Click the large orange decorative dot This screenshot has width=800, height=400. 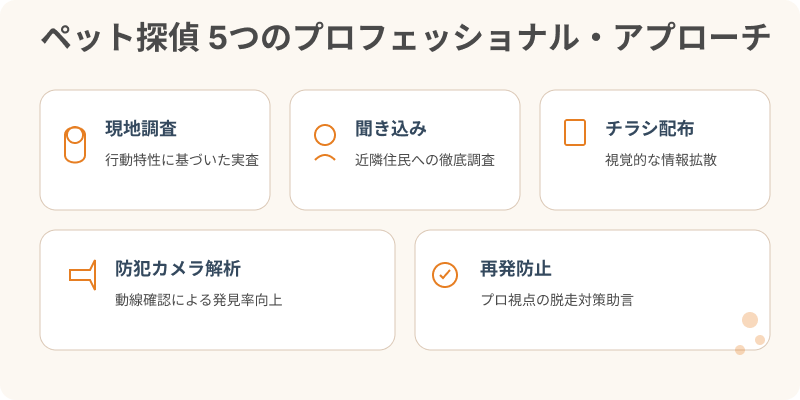[x=750, y=320]
